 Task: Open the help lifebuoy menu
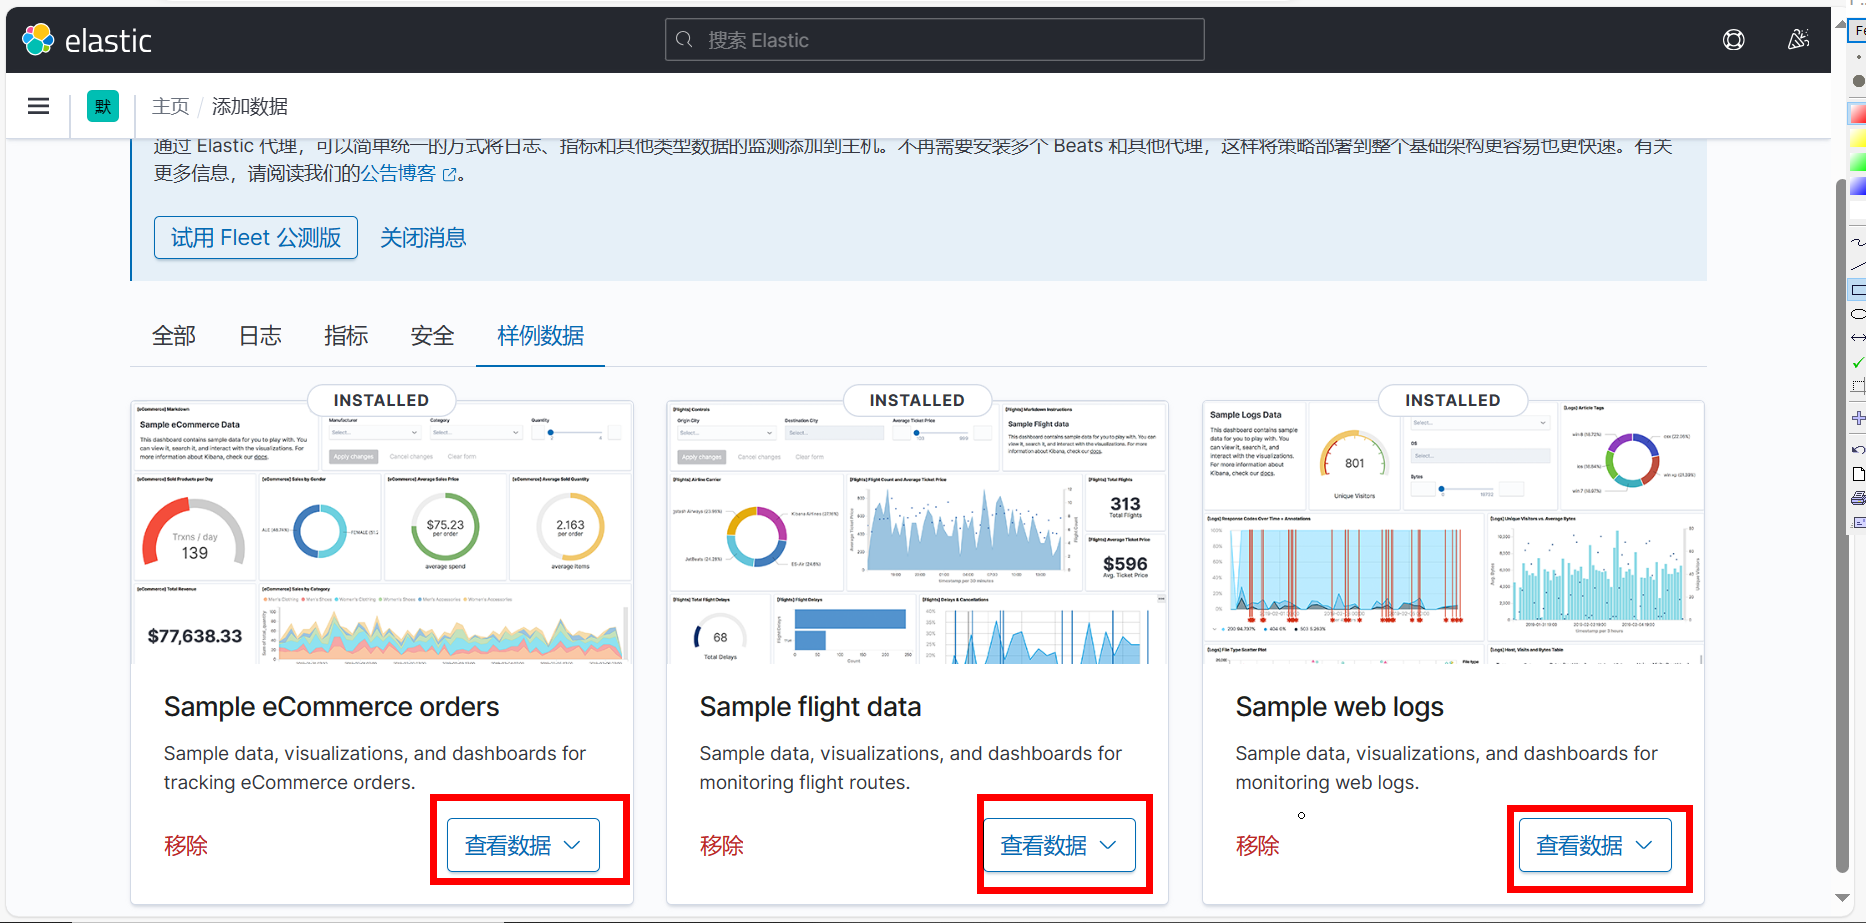[1734, 40]
